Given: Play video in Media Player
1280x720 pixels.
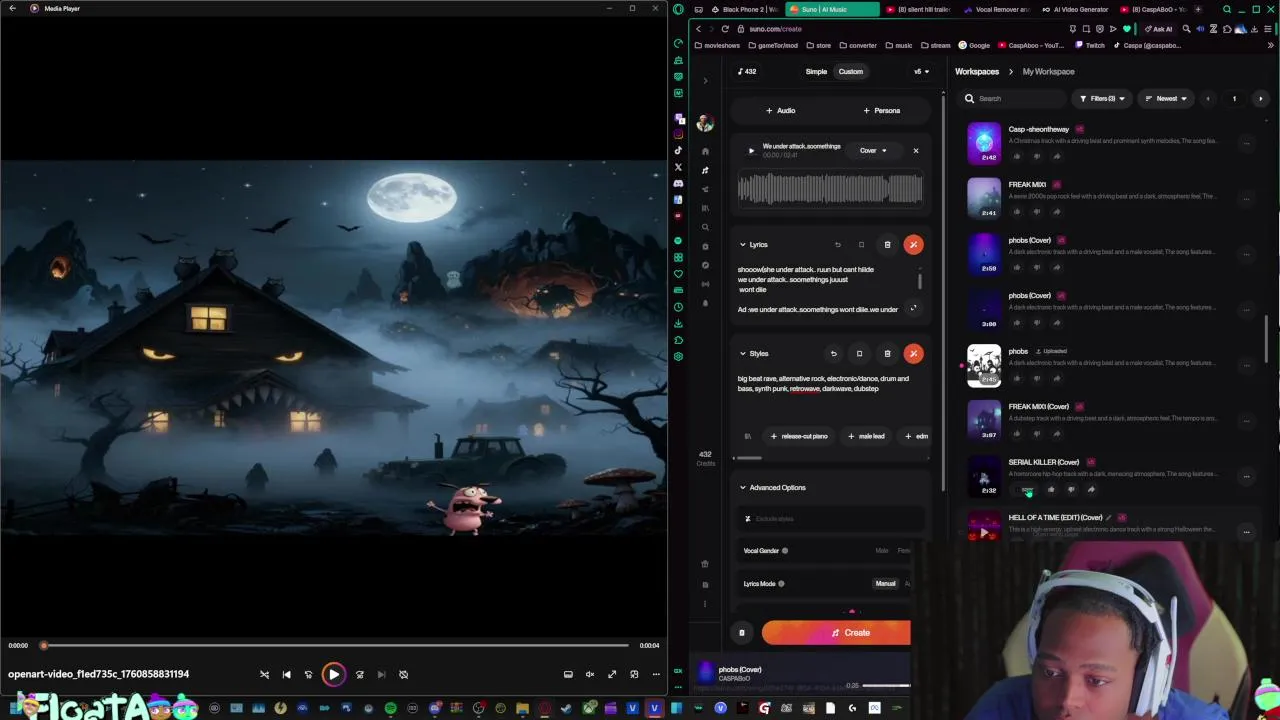Looking at the screenshot, I should 334,674.
